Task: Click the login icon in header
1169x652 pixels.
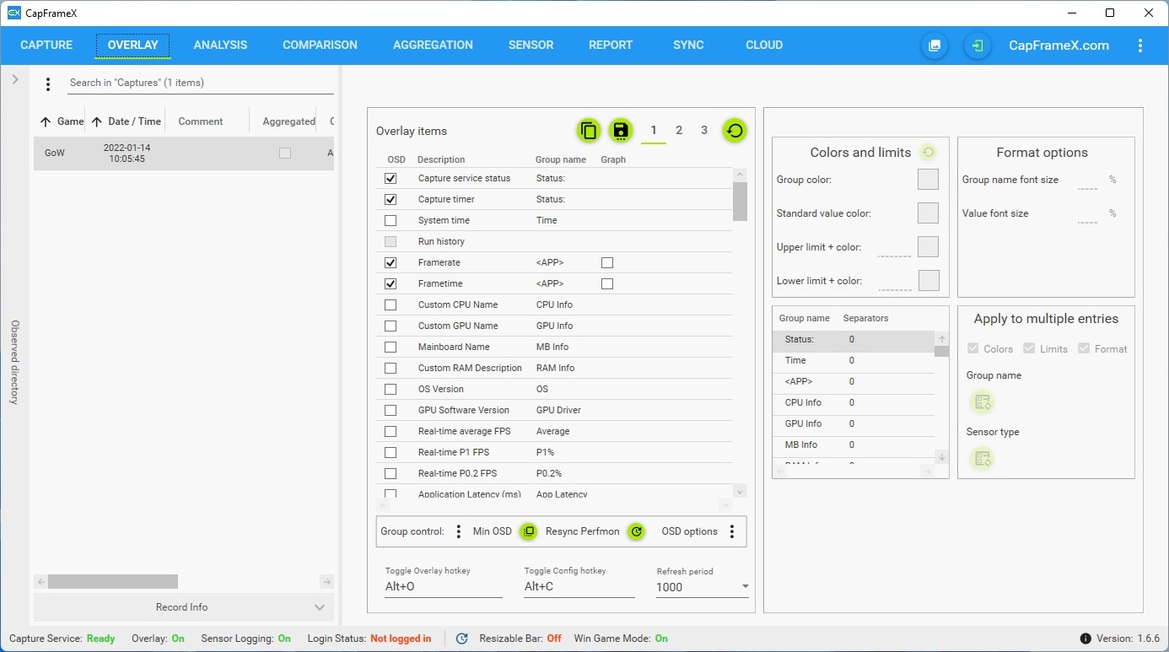Action: click(977, 45)
